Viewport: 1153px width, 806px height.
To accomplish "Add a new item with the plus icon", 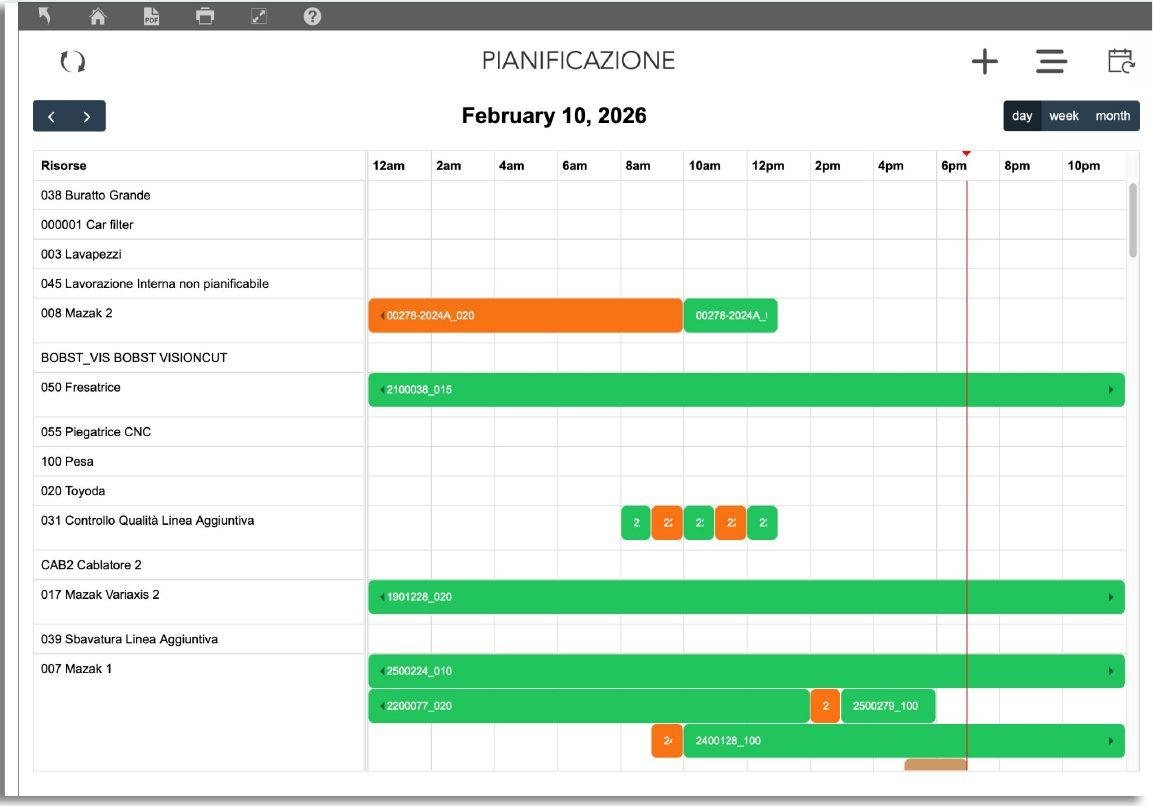I will pyautogui.click(x=985, y=62).
